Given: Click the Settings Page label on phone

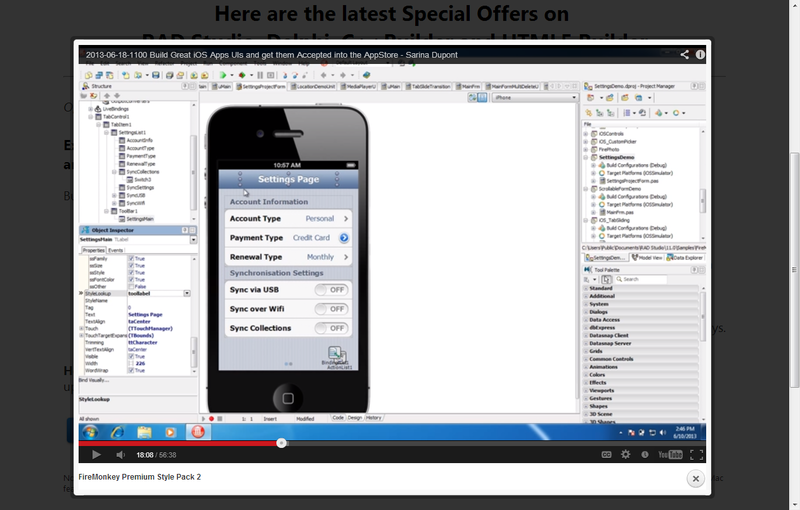Looking at the screenshot, I should tap(288, 179).
